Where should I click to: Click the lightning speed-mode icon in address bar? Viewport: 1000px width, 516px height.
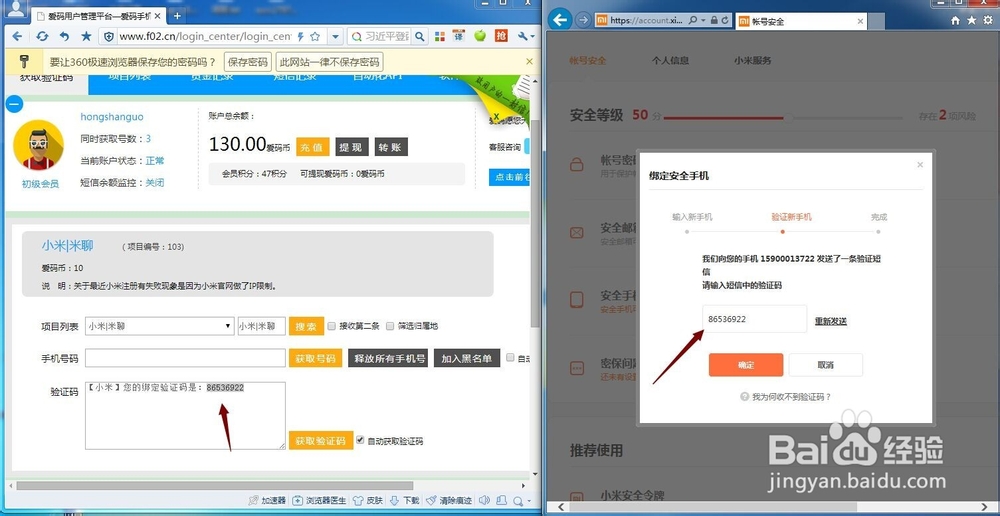(300, 36)
